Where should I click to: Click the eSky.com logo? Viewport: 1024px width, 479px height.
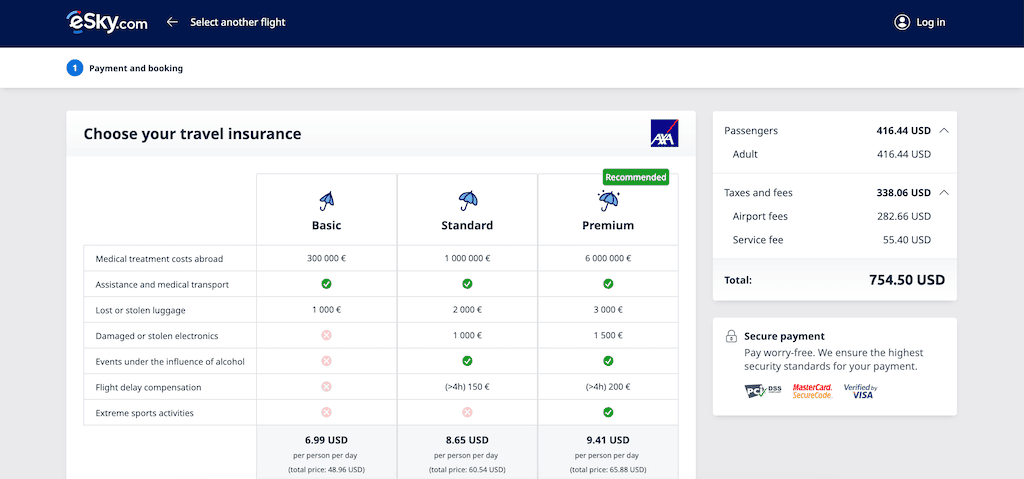(x=106, y=22)
